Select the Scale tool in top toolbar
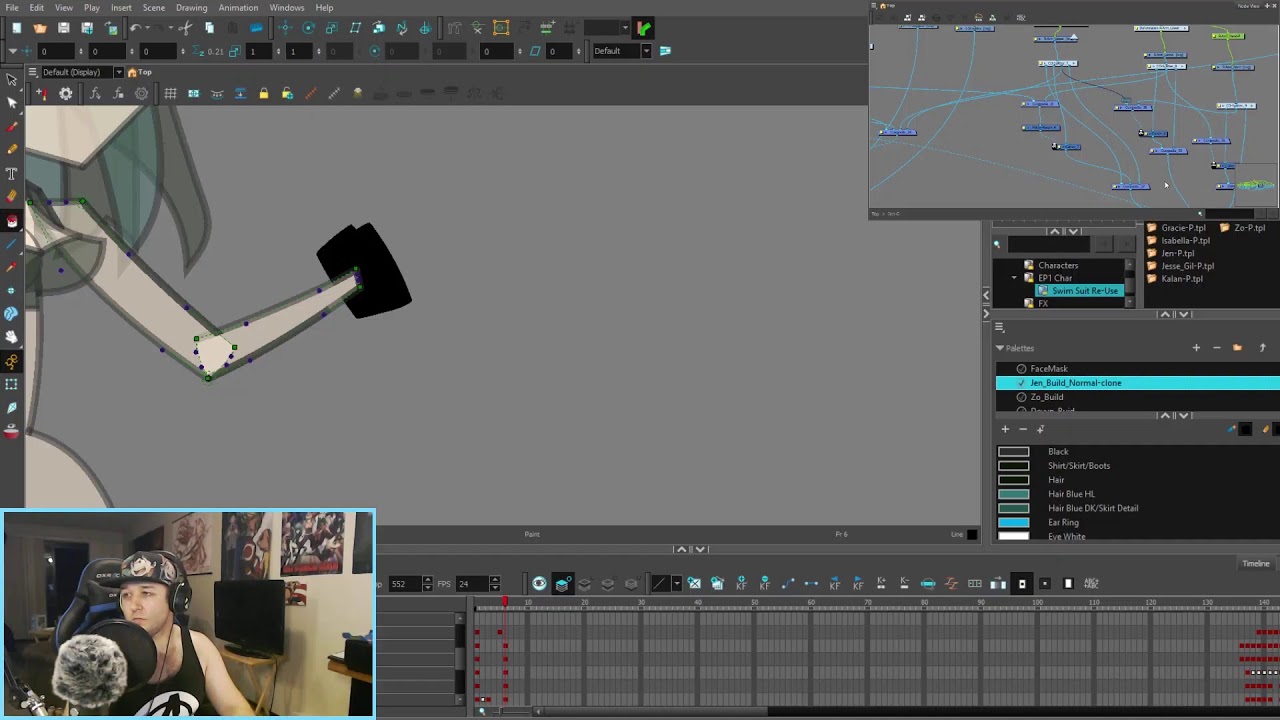The height and width of the screenshot is (720, 1280). click(331, 28)
